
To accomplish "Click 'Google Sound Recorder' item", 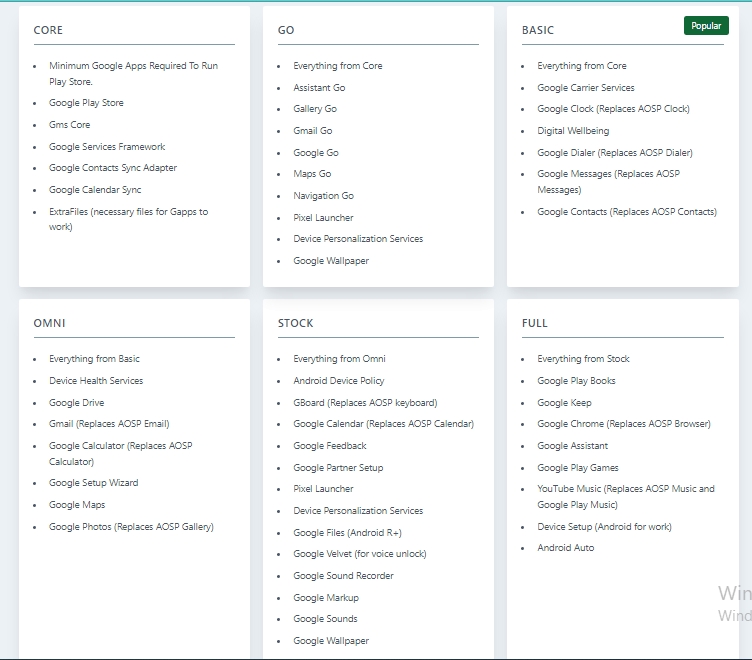I will (343, 576).
